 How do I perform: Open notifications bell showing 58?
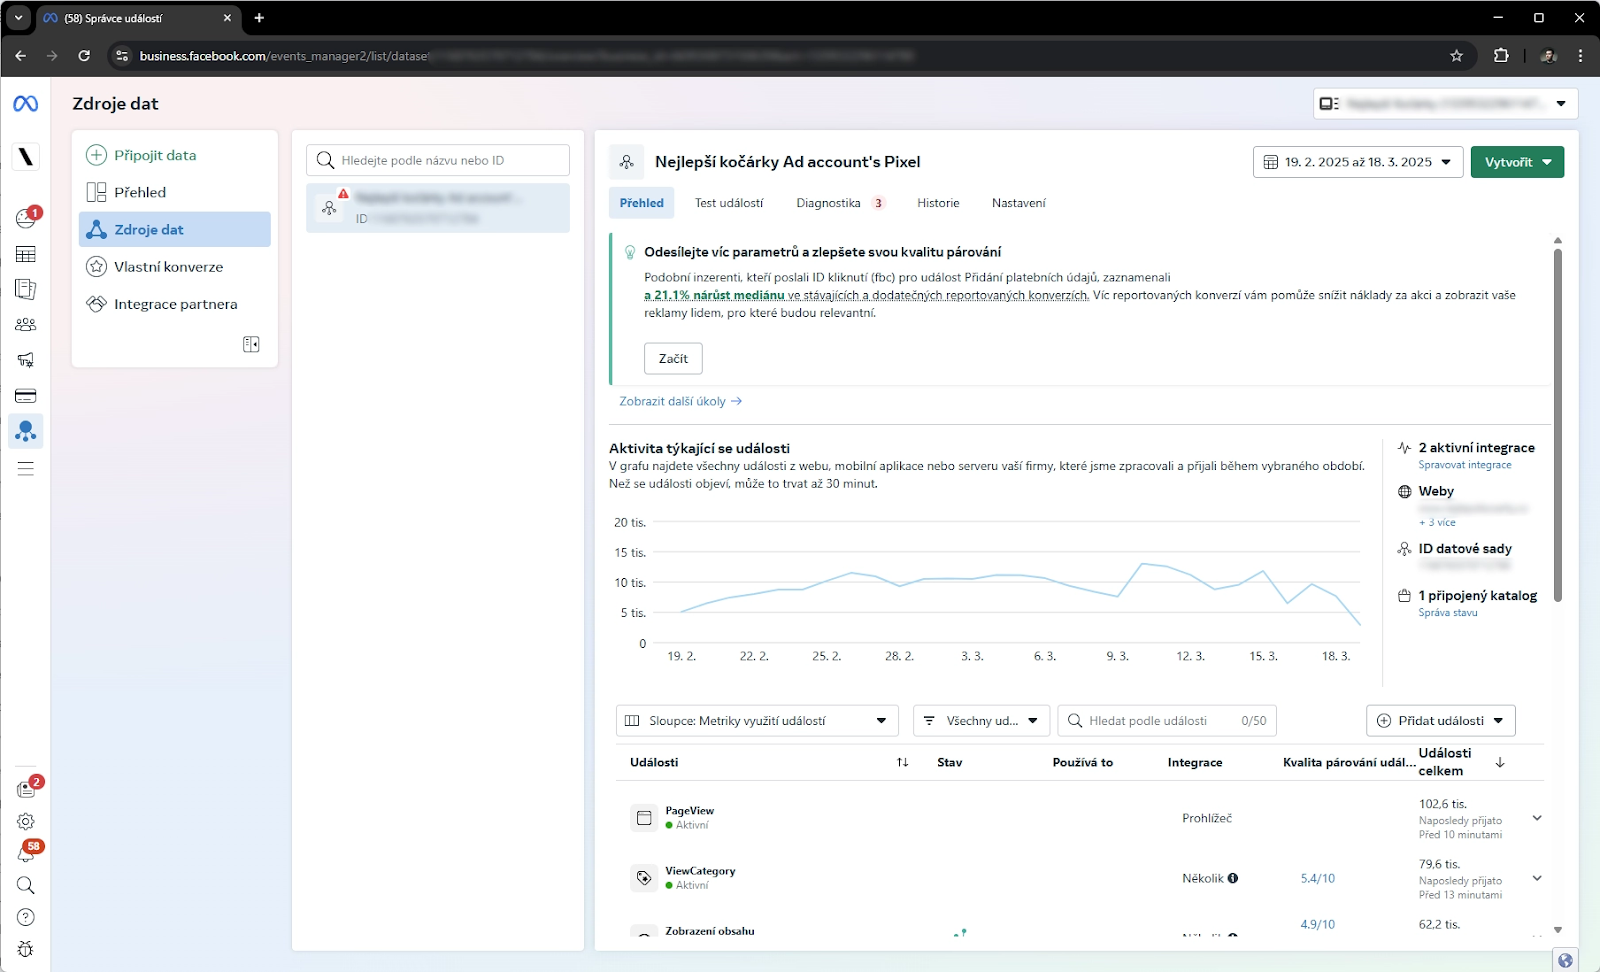(28, 852)
